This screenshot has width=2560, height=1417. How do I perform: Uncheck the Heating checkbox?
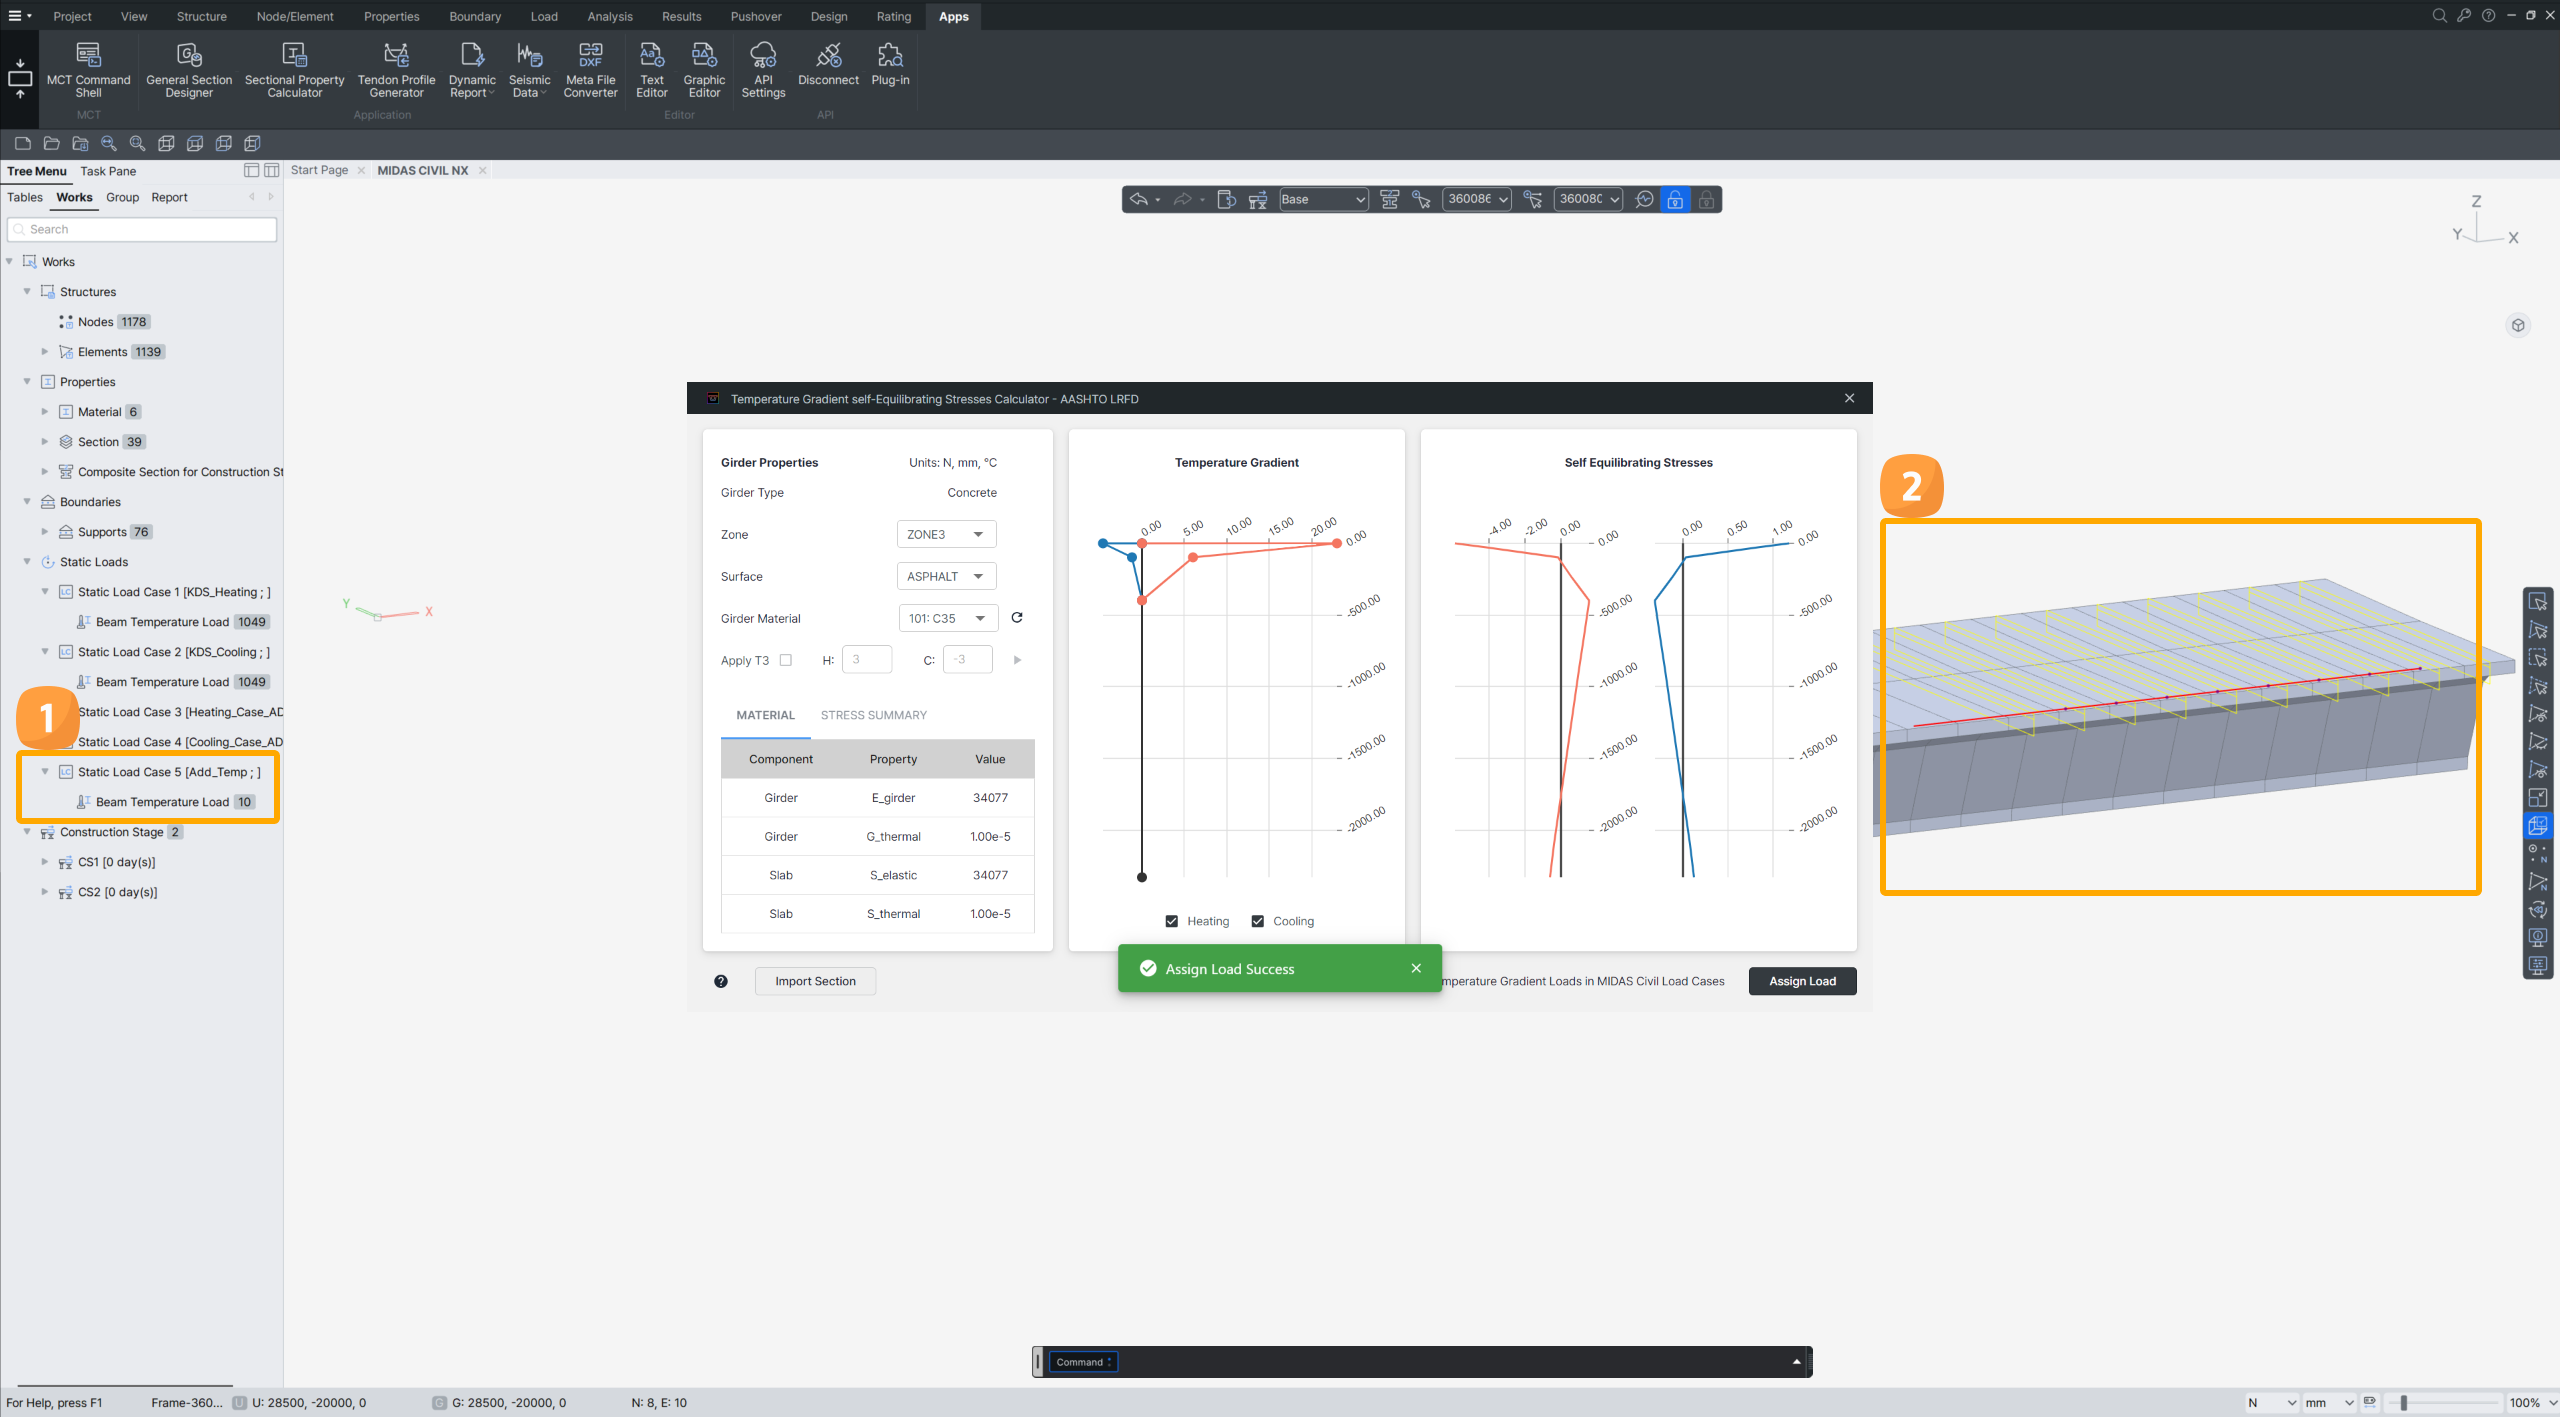(1172, 921)
